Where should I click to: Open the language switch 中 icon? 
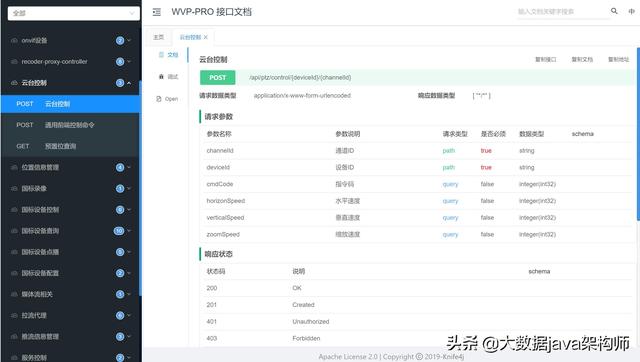click(x=631, y=11)
